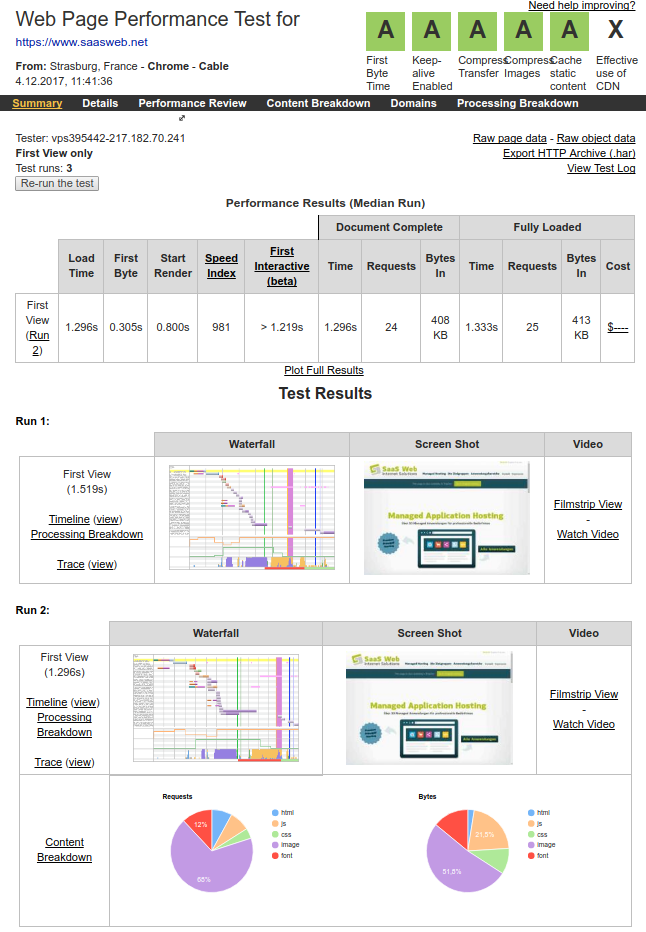The height and width of the screenshot is (932, 646).
Task: Go to the Content Breakdown tab
Action: coord(318,103)
